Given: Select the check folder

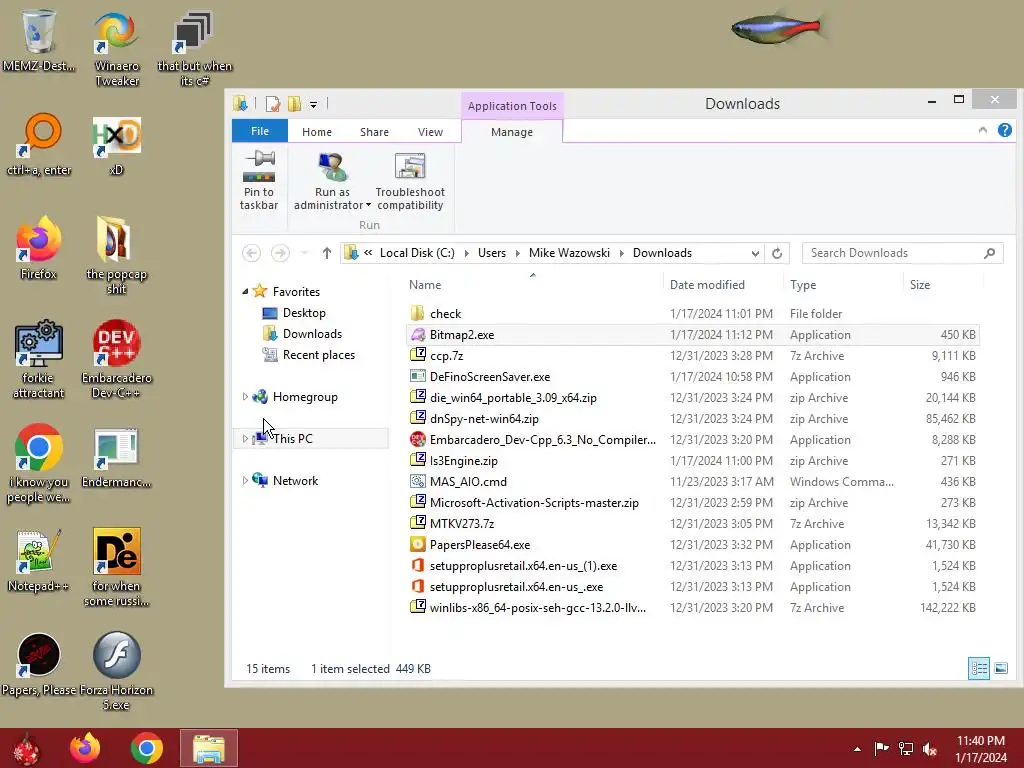Looking at the screenshot, I should pyautogui.click(x=692, y=313).
